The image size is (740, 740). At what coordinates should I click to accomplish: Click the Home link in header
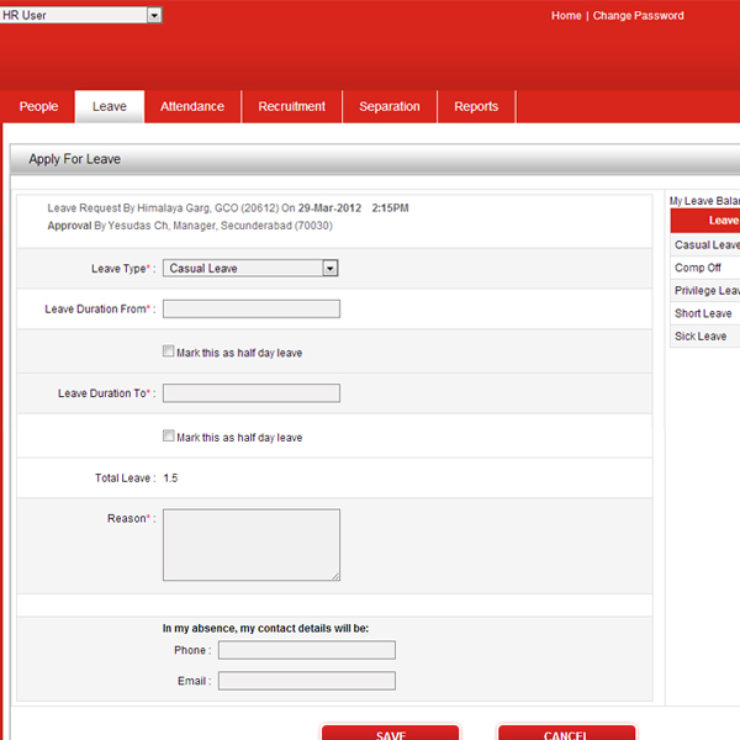pyautogui.click(x=565, y=16)
